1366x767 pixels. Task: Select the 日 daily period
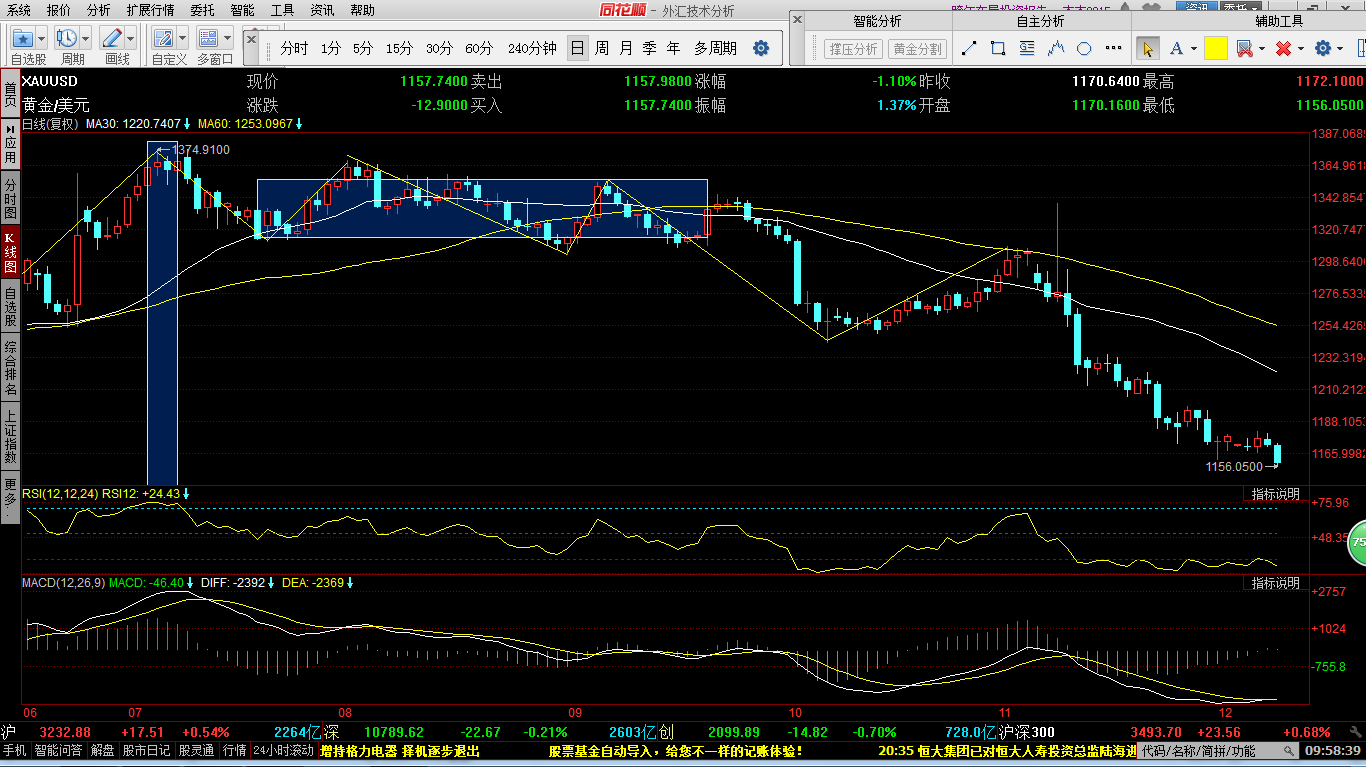(578, 48)
